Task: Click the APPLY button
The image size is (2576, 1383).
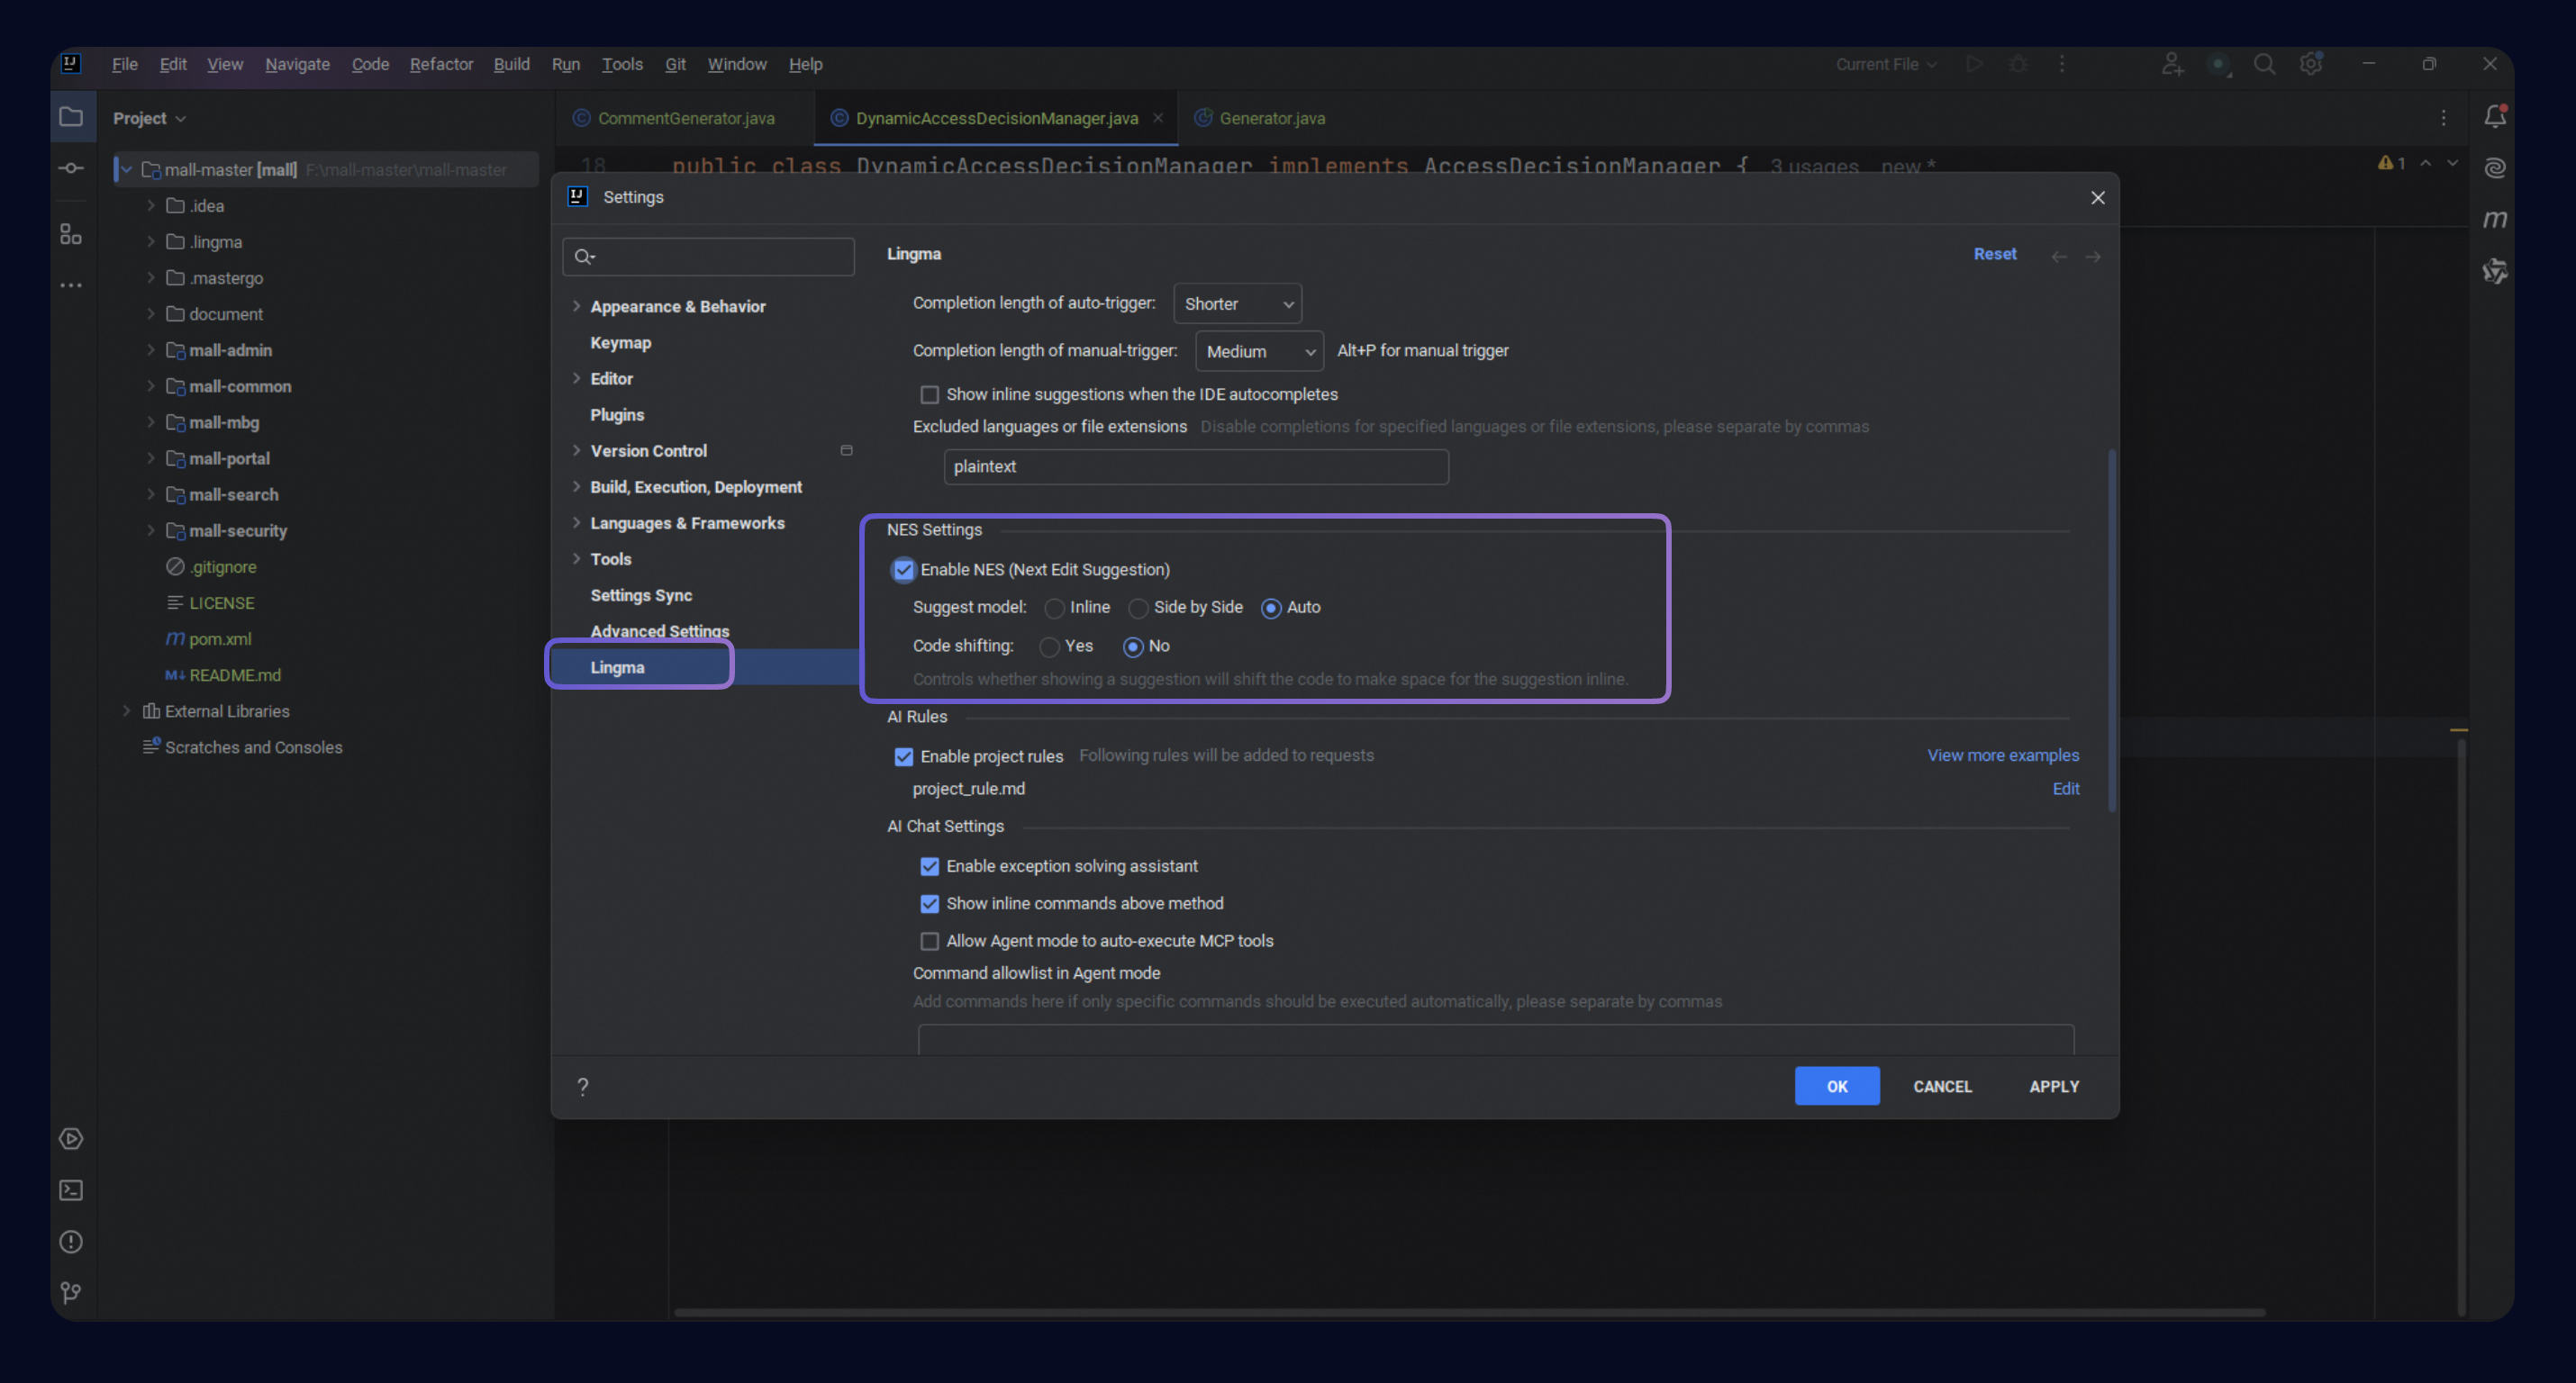Action: (x=2053, y=1086)
